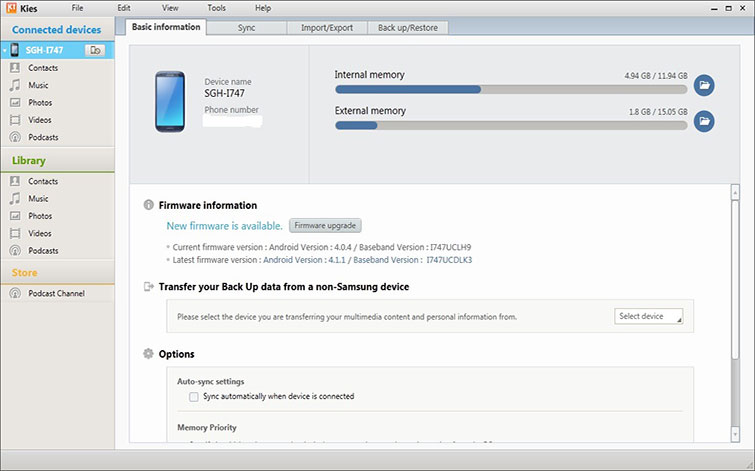The height and width of the screenshot is (471, 755).
Task: Click the External memory usage bar
Action: 511,125
